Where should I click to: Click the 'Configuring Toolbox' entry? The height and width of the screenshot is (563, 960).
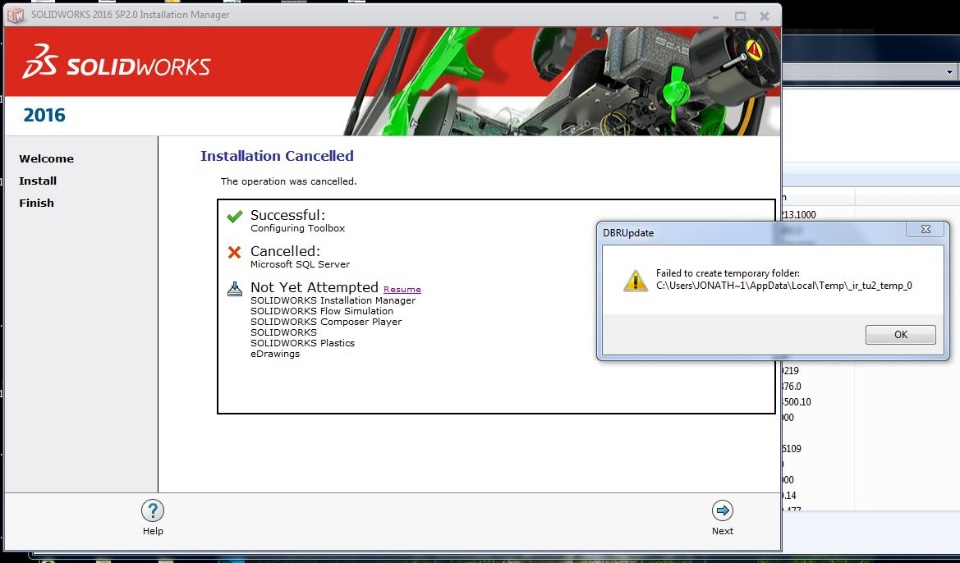point(298,228)
